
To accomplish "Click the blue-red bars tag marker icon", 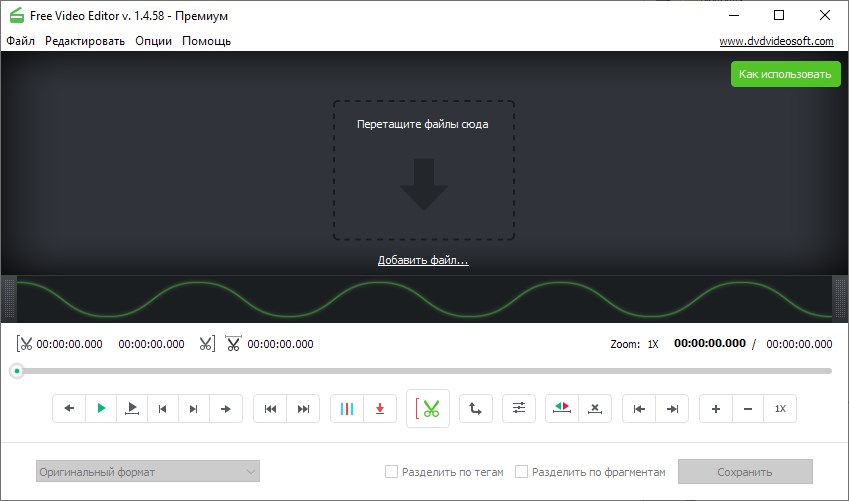I will [347, 408].
